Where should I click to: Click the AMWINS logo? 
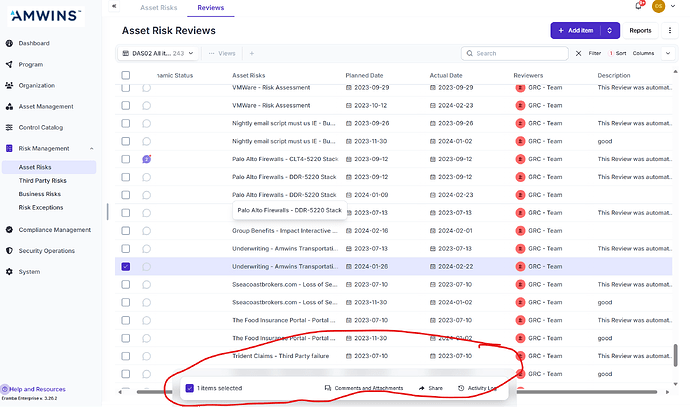tap(46, 16)
